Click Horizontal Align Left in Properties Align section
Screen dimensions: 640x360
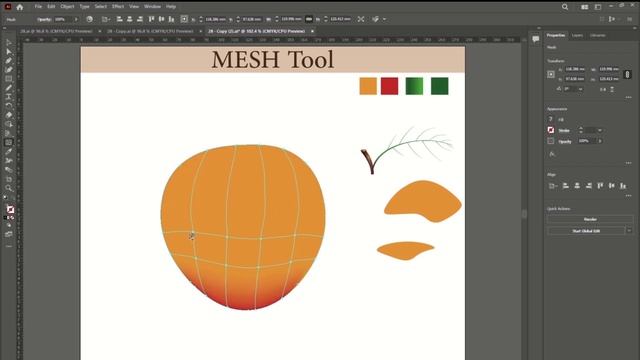[x=566, y=186]
